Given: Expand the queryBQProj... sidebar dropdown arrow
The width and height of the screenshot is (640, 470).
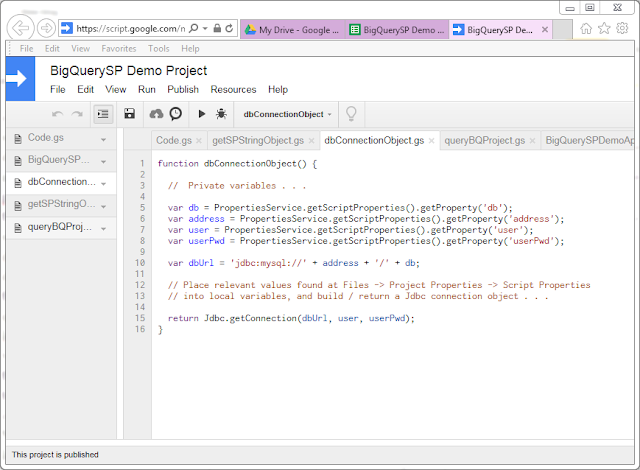Looking at the screenshot, I should (104, 228).
